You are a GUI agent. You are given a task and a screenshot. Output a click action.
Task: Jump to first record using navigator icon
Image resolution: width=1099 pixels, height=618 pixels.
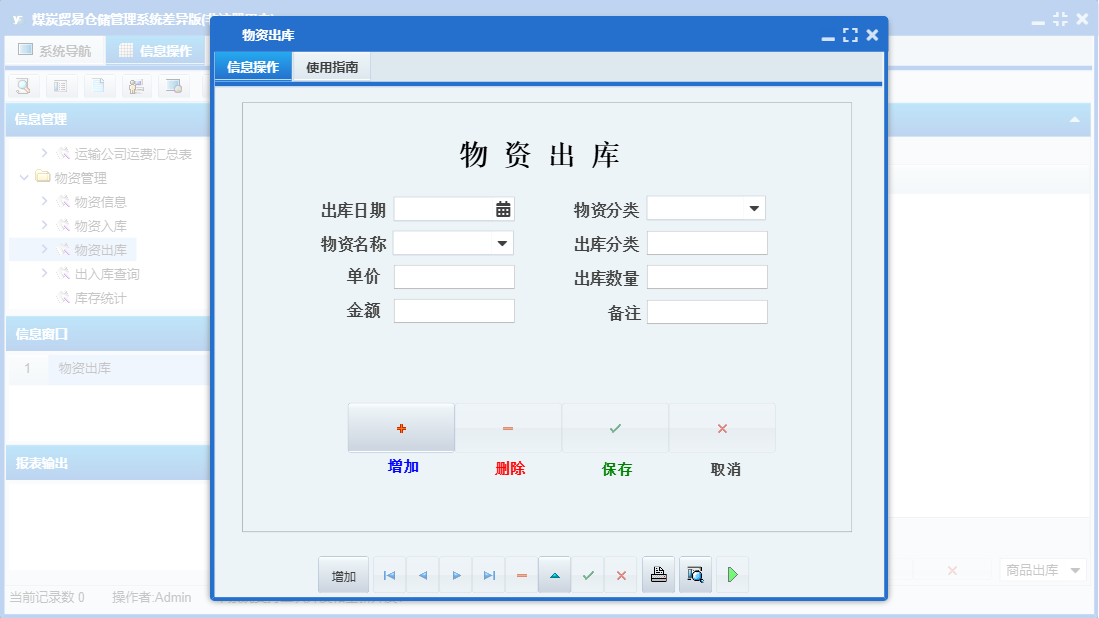click(389, 574)
